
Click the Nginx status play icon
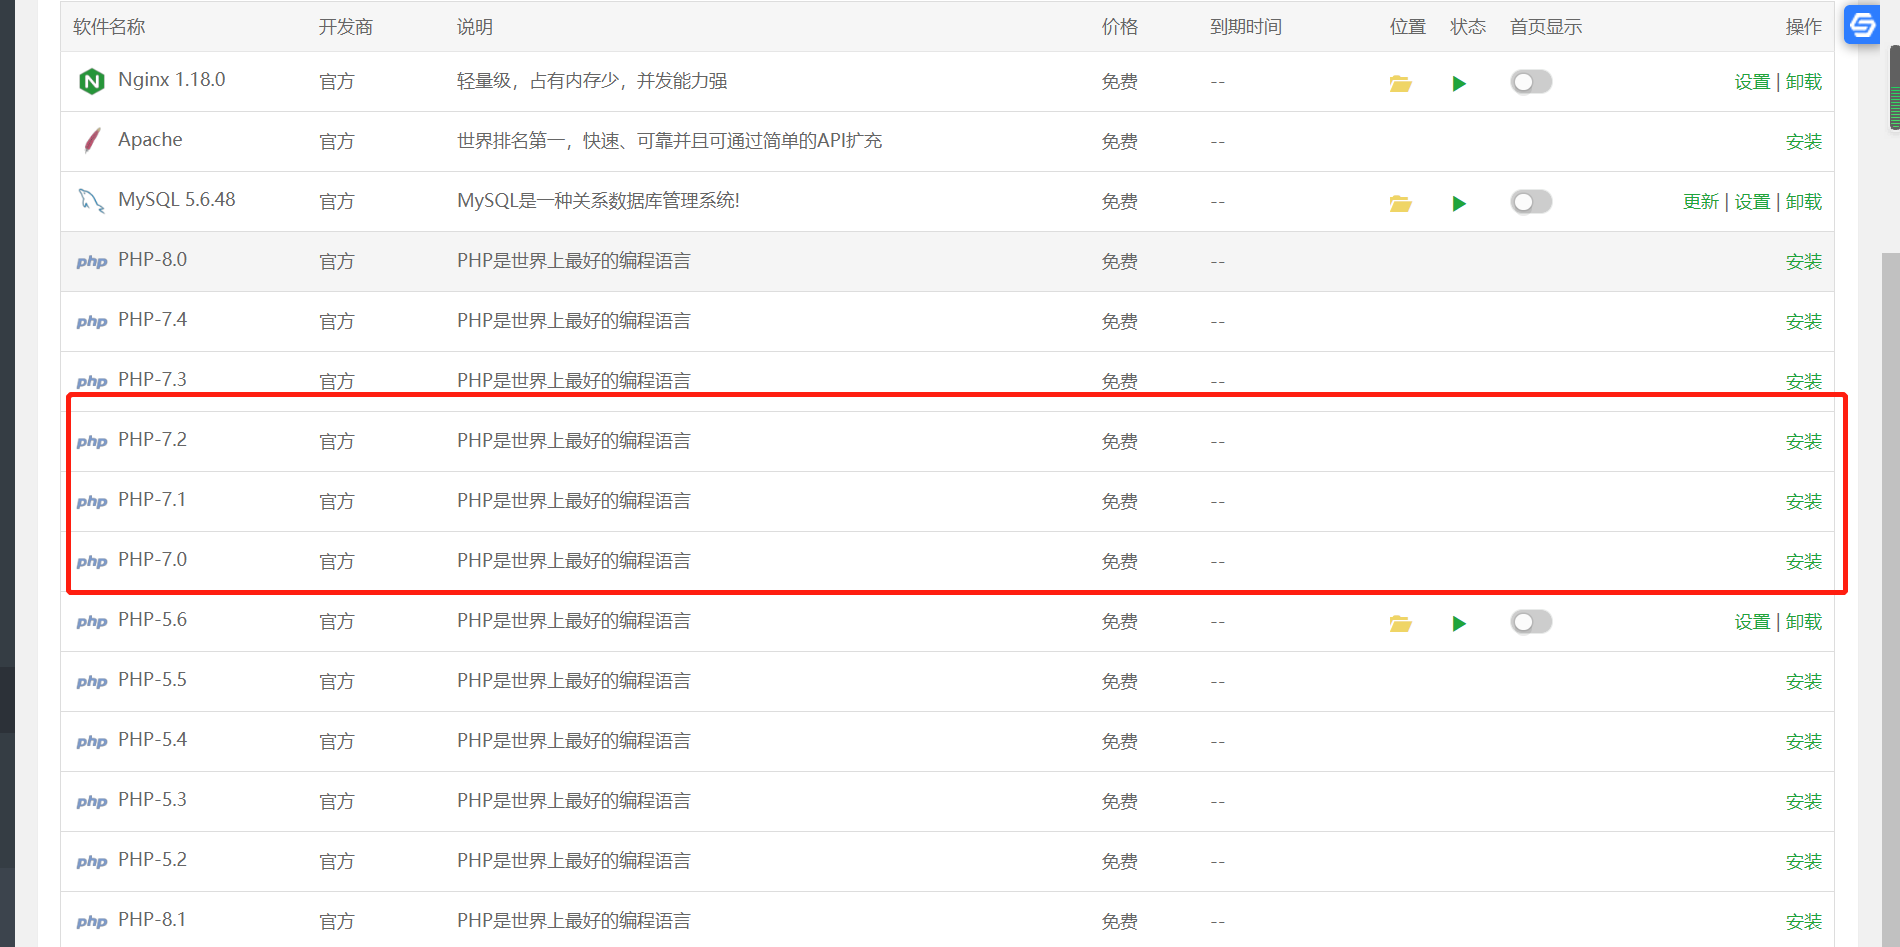pyautogui.click(x=1459, y=83)
